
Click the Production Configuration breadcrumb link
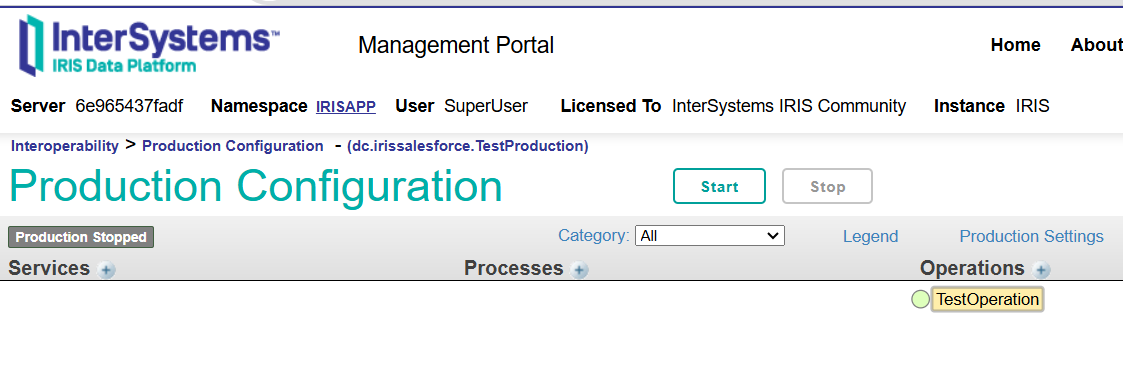[233, 146]
